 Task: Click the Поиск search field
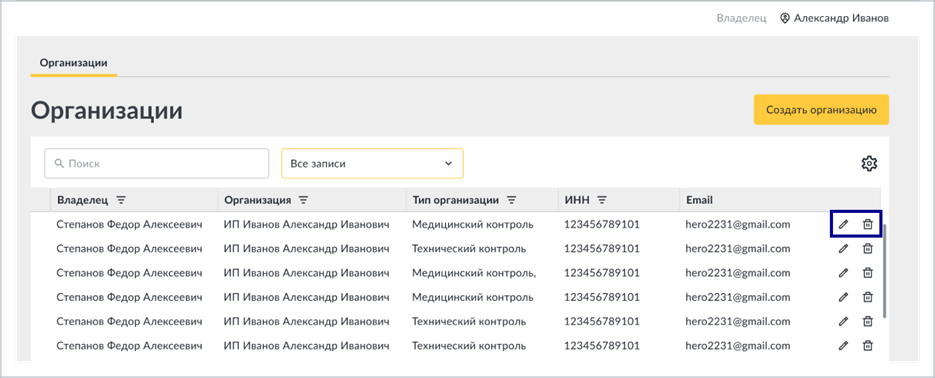(157, 163)
